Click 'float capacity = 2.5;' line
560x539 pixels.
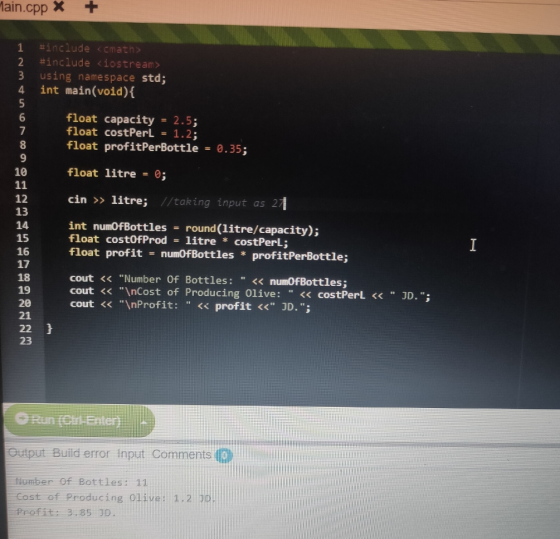click(132, 119)
